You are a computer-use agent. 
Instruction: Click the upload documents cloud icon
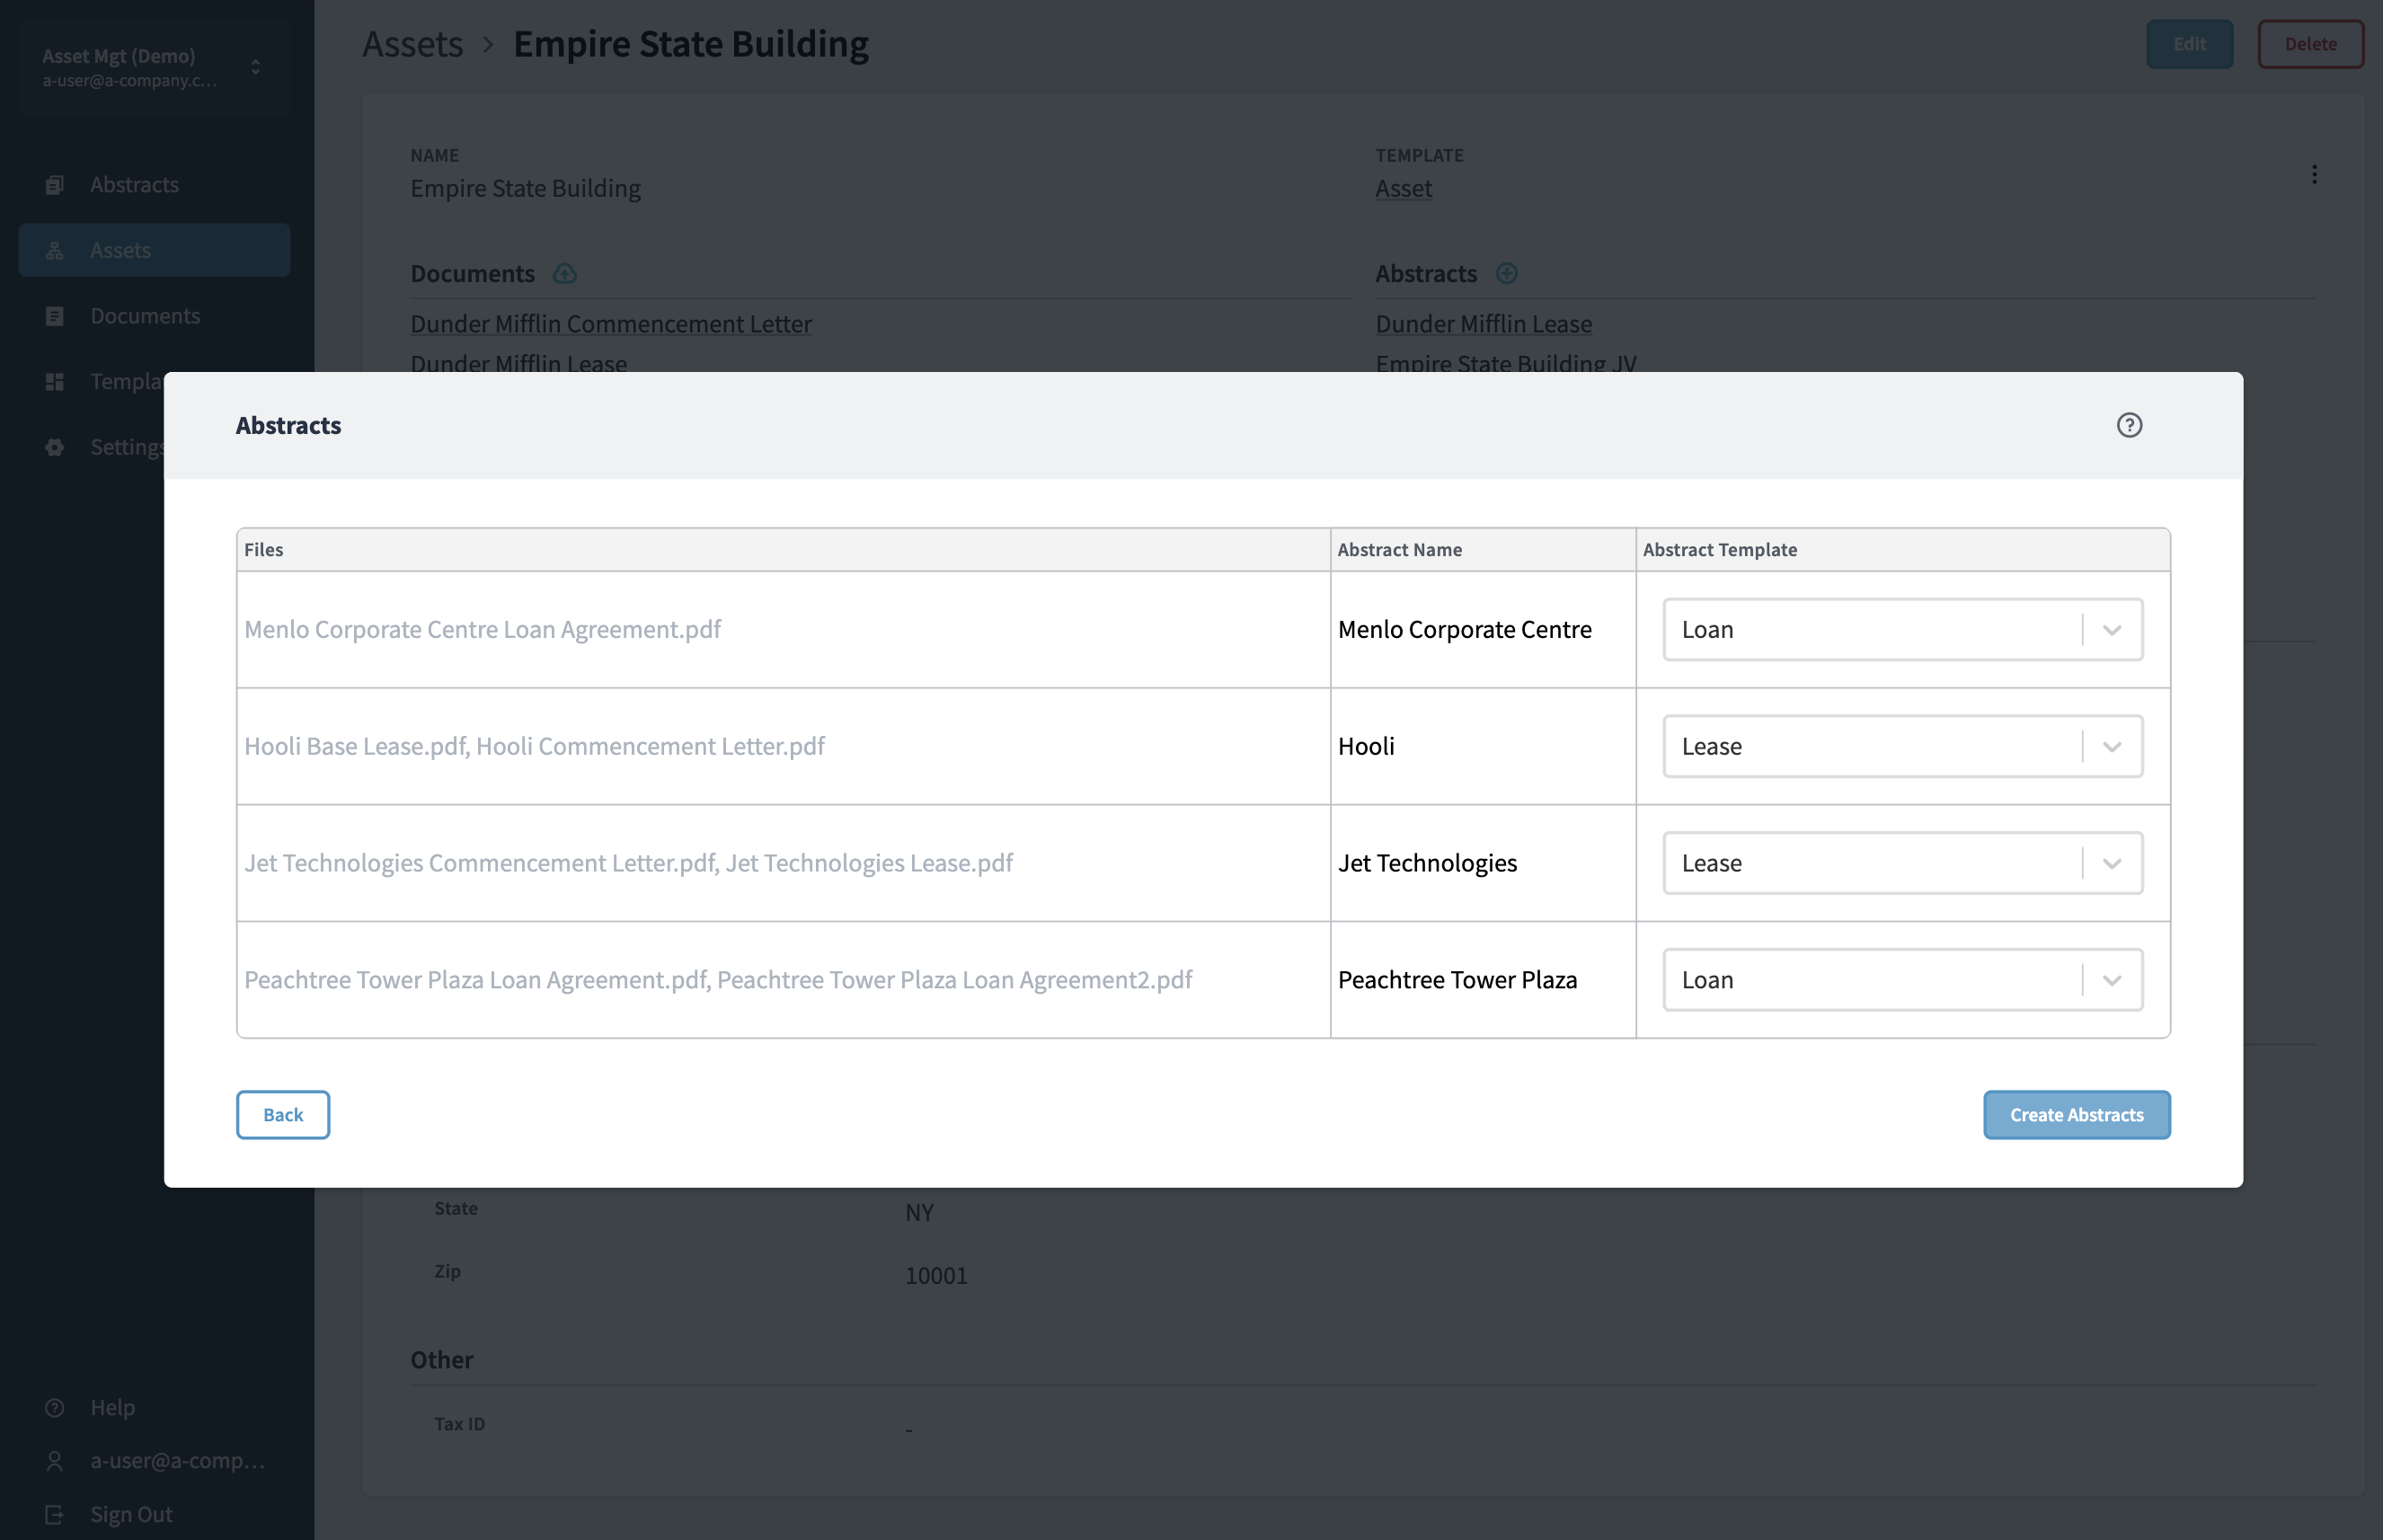565,274
